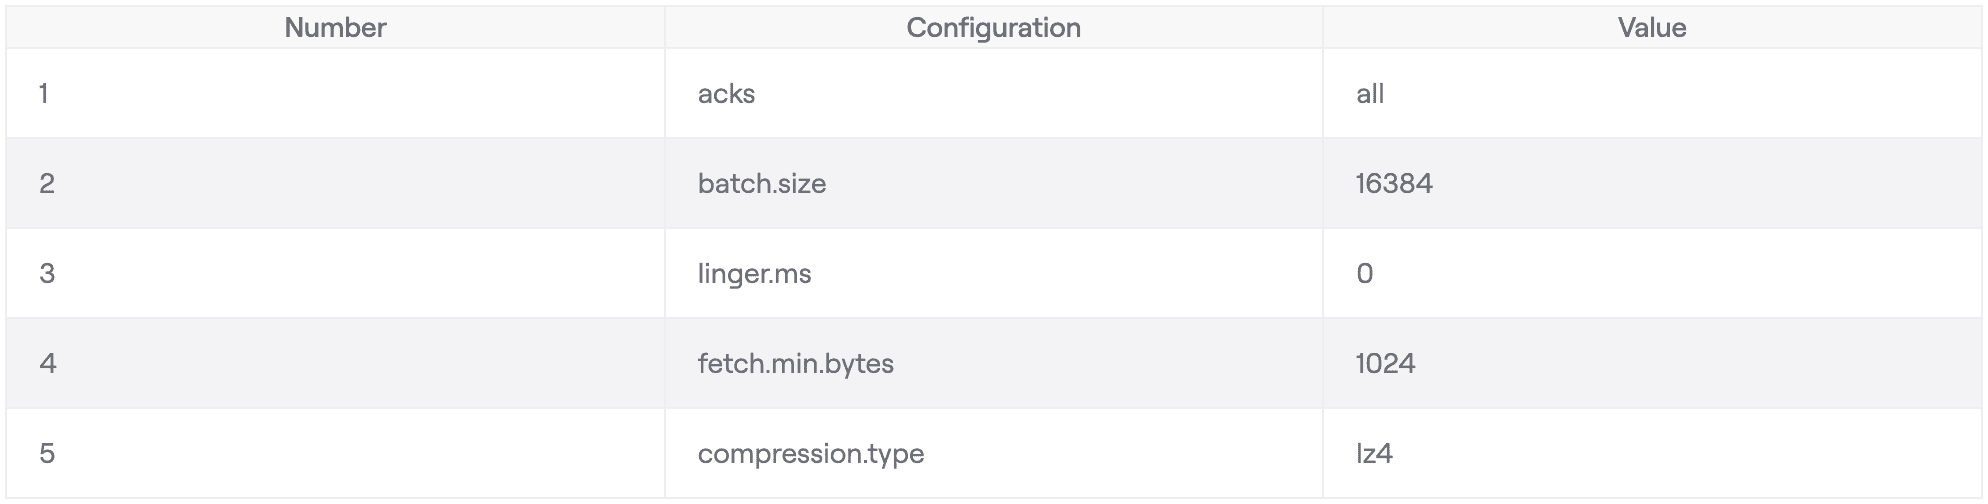Select the batch.size configuration cell
1988x504 pixels.
(762, 184)
